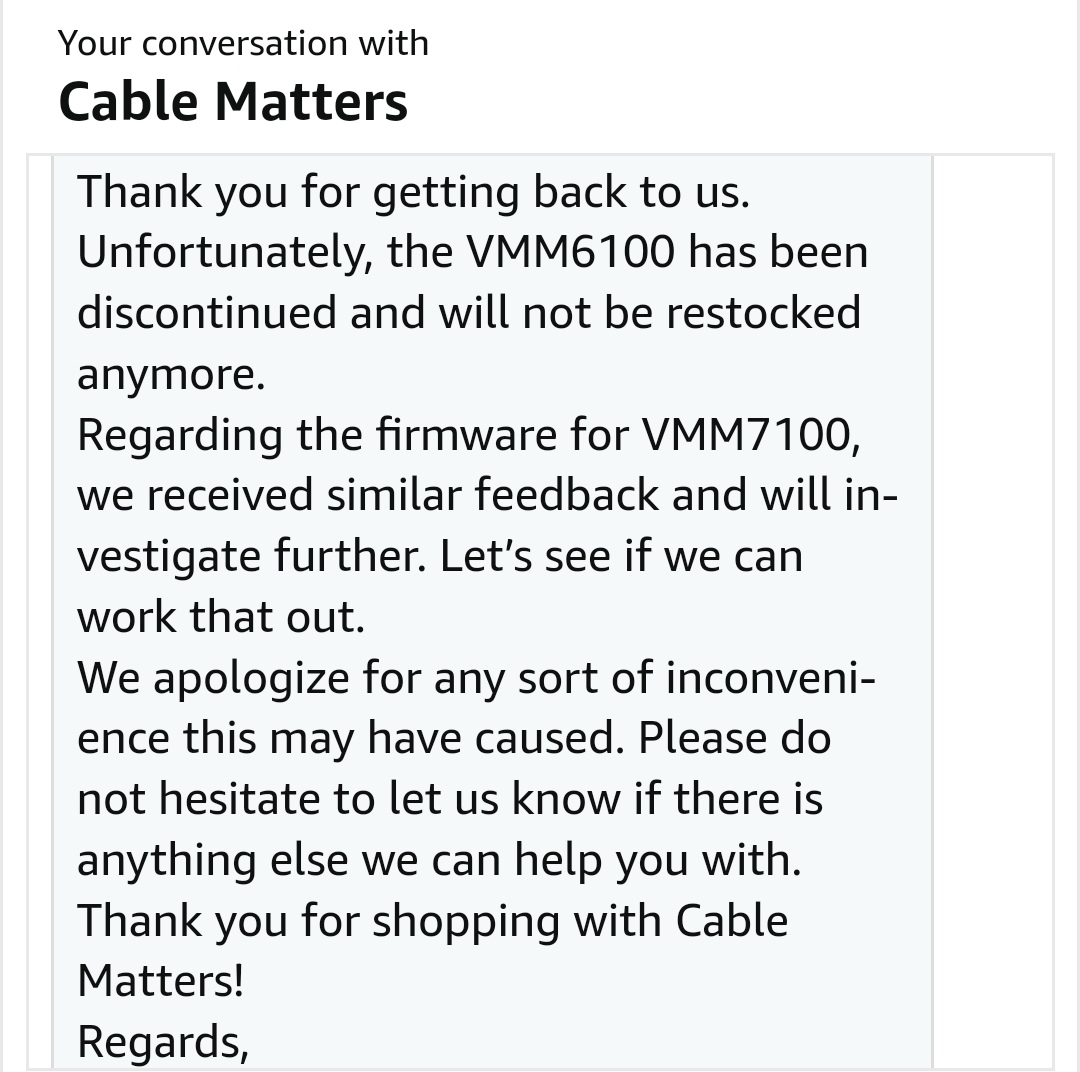Click 'We apologize for any sort' line

pos(476,677)
